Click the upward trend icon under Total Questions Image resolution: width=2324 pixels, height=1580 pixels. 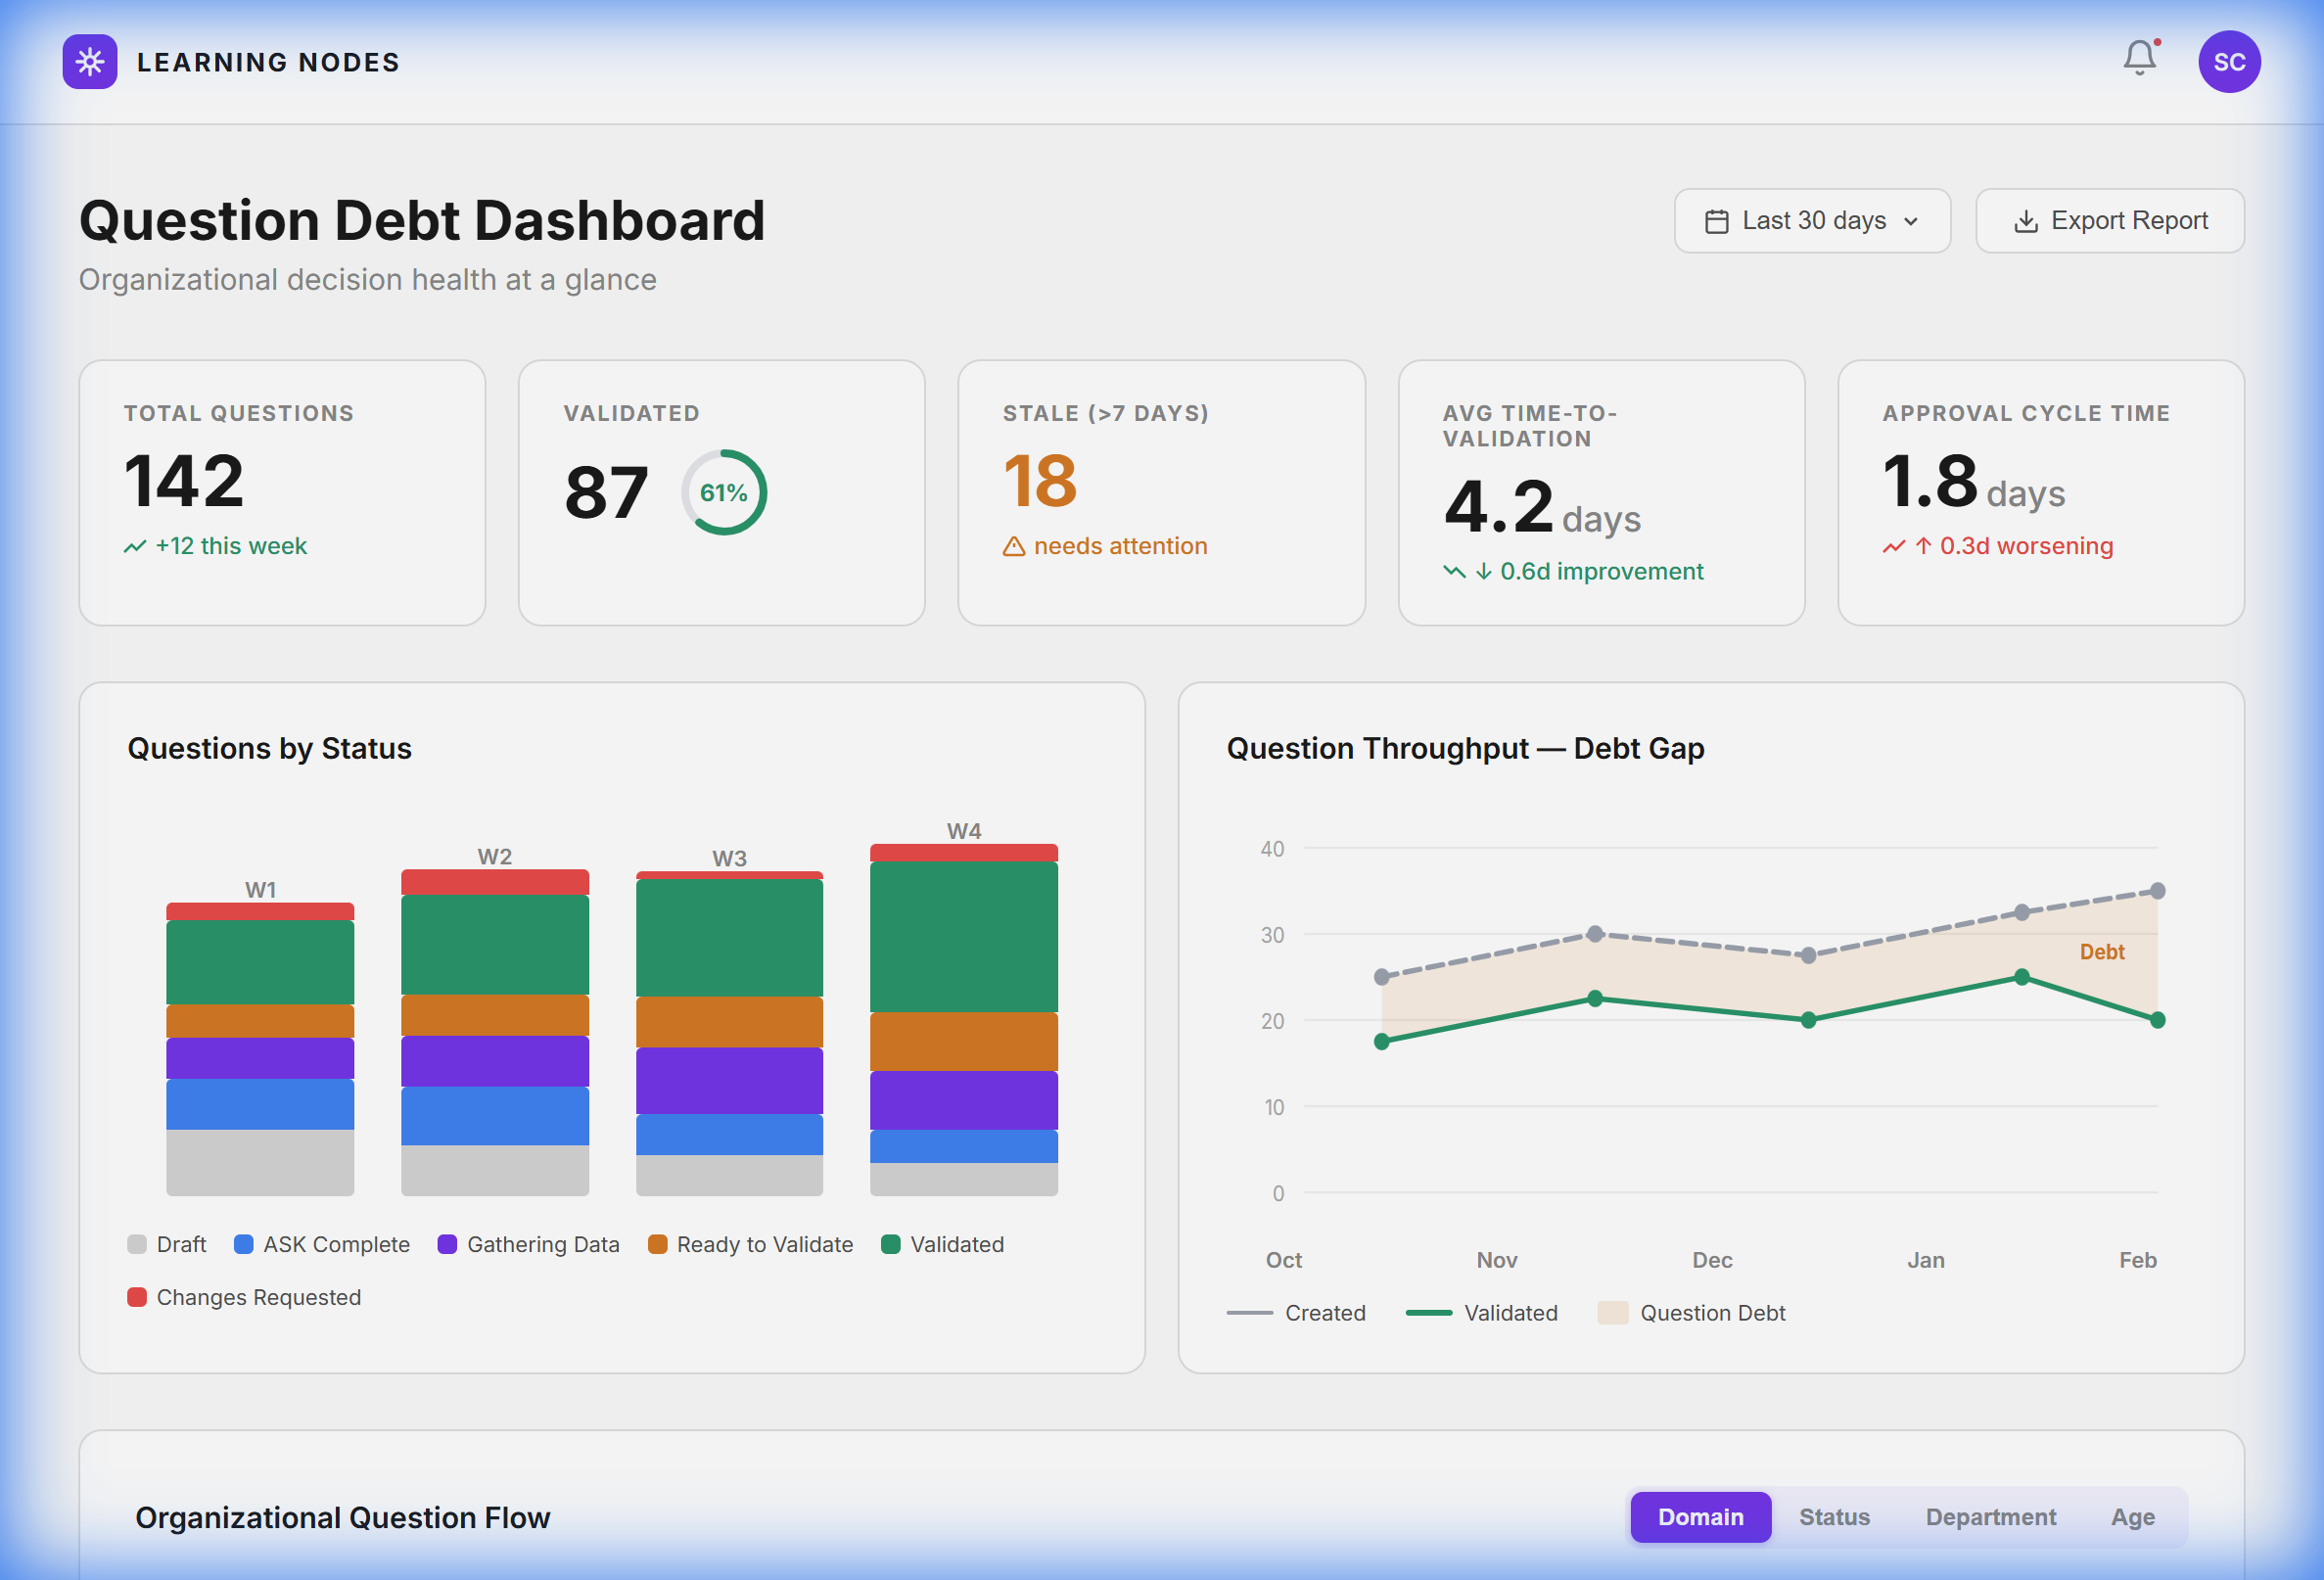(x=135, y=546)
